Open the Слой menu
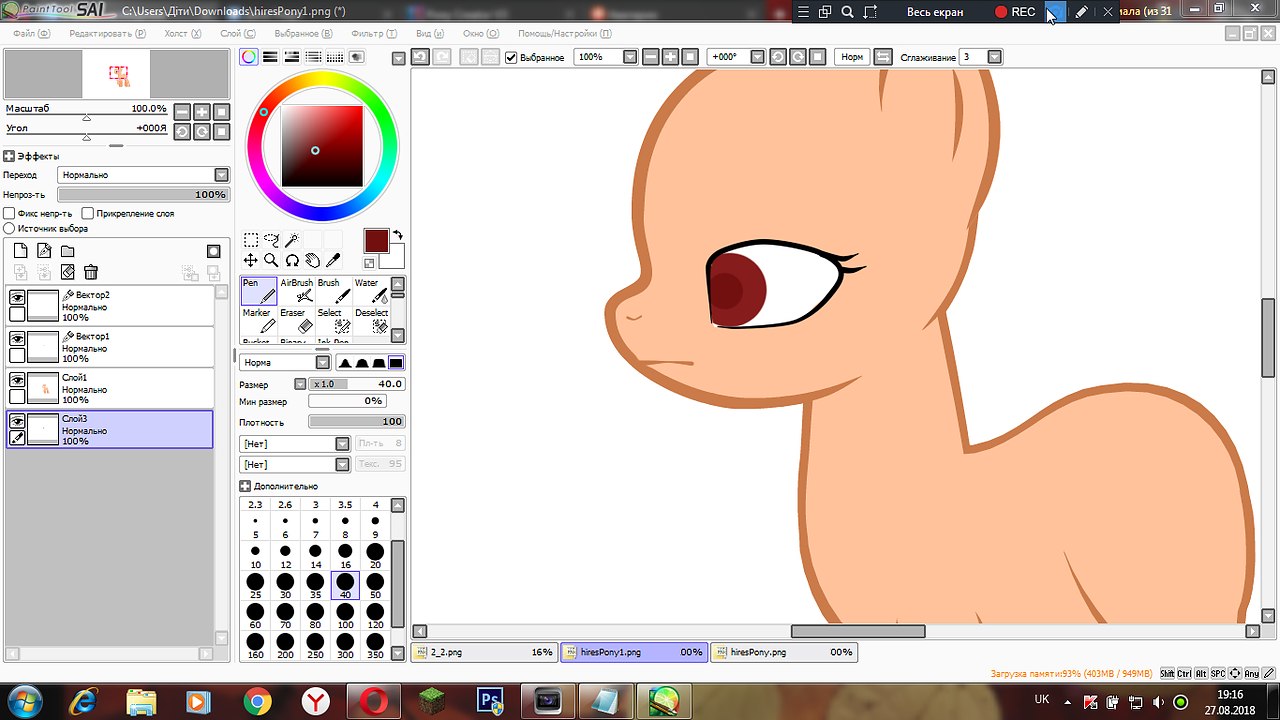1280x720 pixels. point(237,33)
